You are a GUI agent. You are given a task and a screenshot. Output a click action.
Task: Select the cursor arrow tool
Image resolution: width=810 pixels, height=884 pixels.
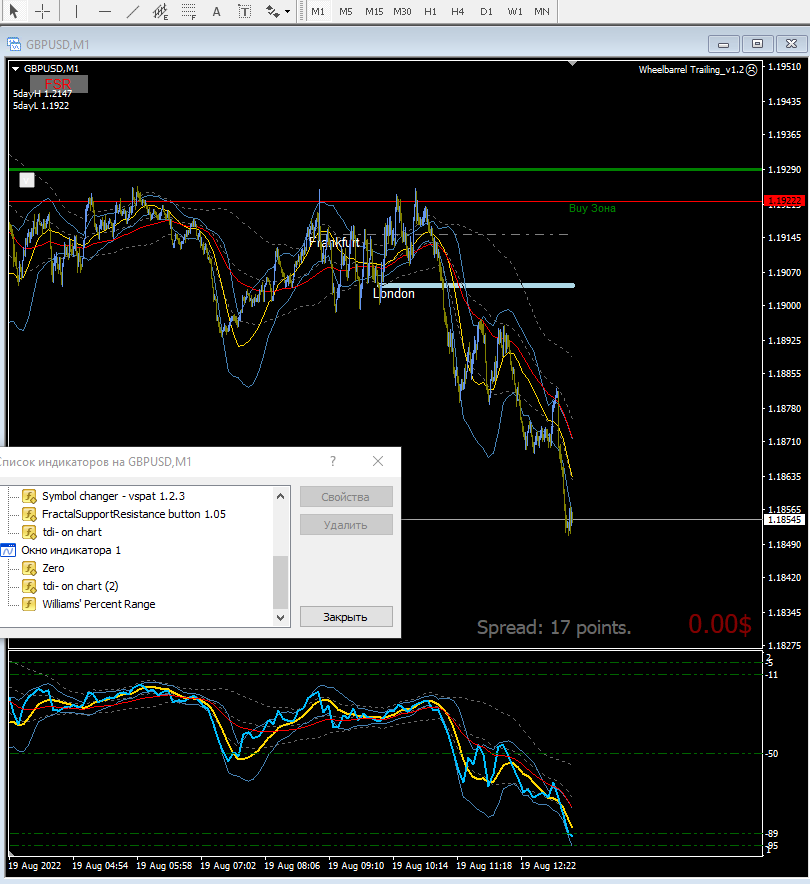15,12
